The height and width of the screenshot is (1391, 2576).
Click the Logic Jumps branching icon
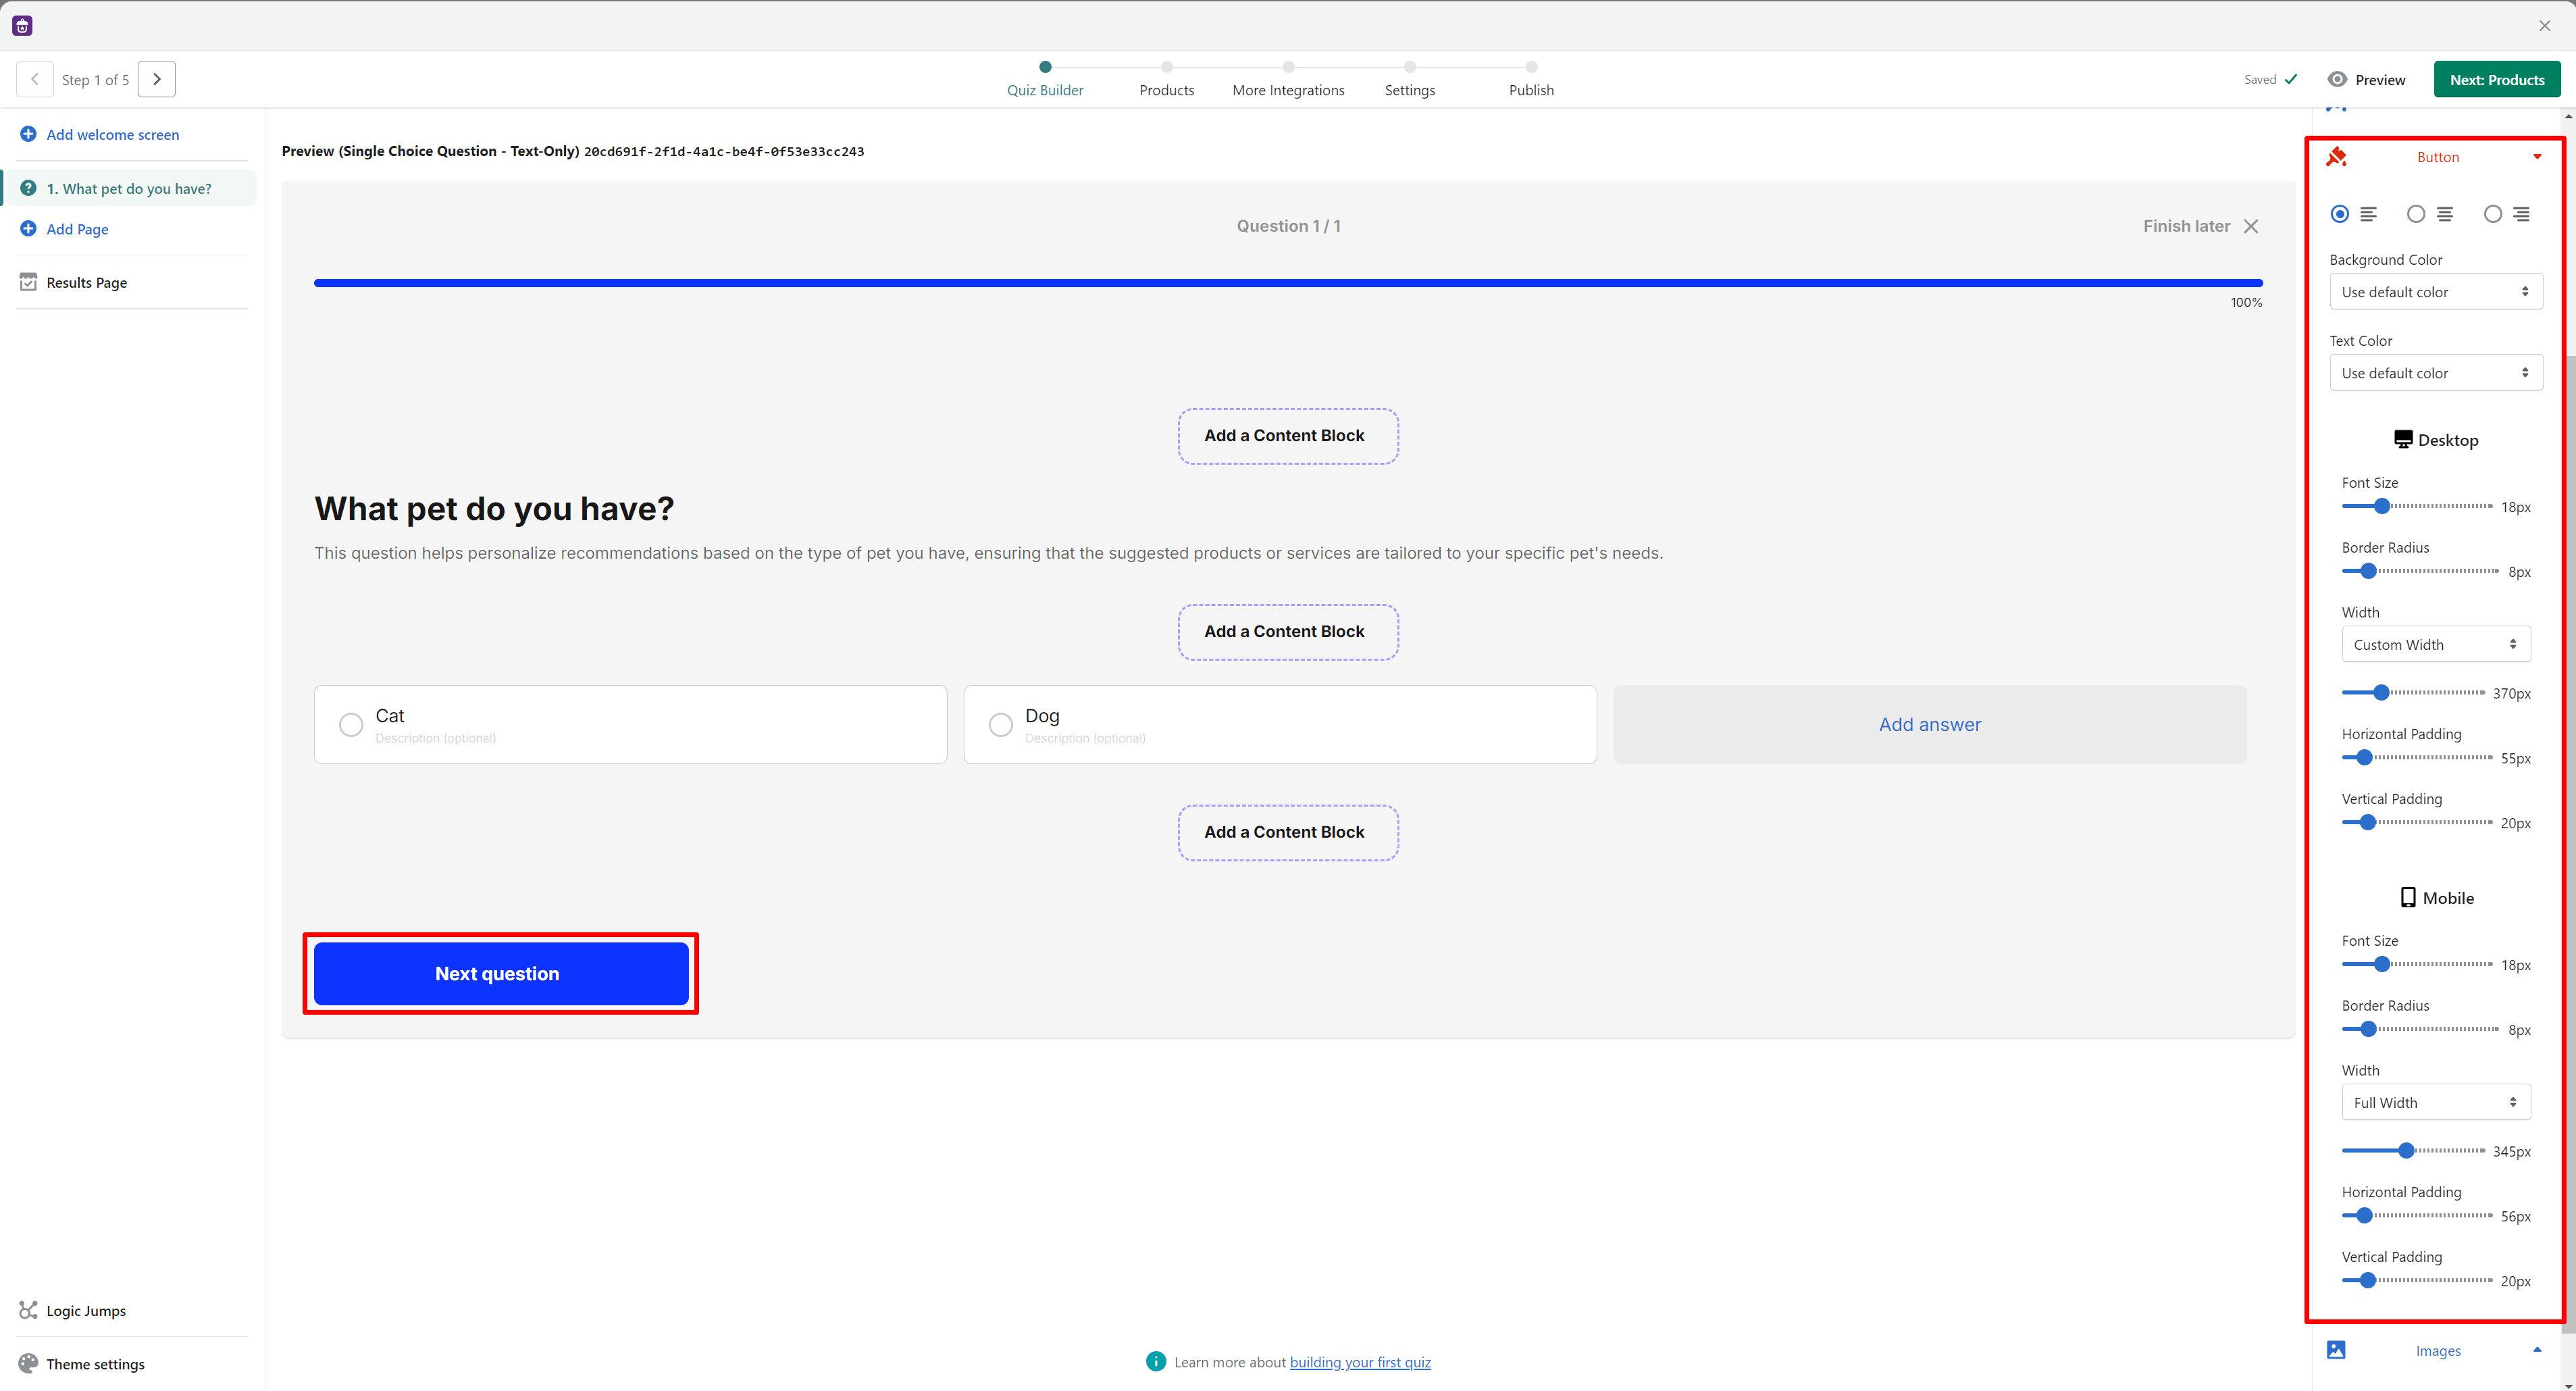tap(28, 1310)
